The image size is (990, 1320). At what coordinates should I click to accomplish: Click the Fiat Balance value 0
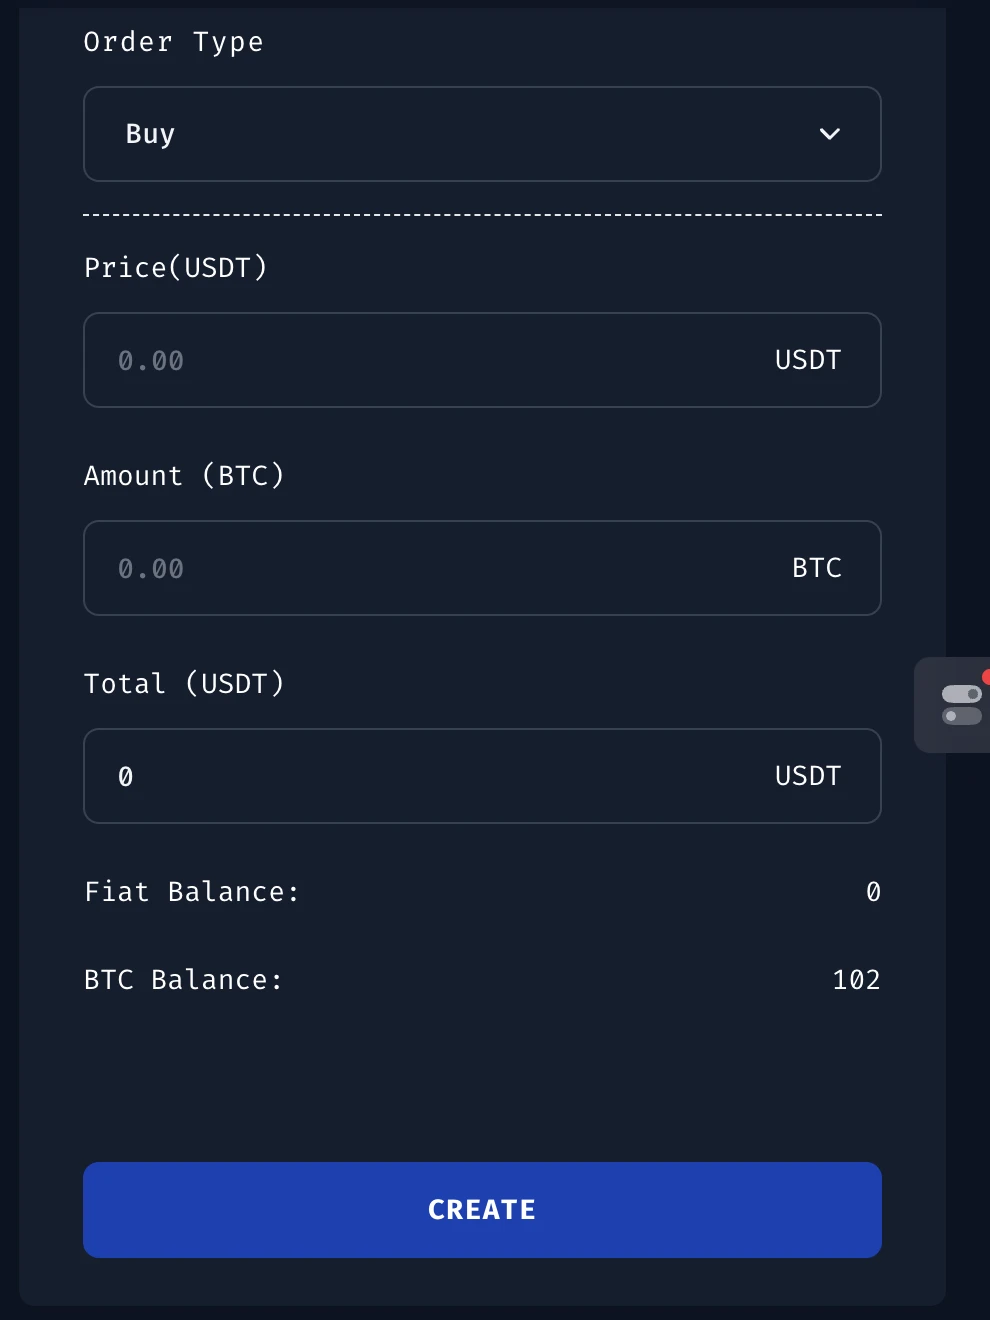[x=873, y=892]
